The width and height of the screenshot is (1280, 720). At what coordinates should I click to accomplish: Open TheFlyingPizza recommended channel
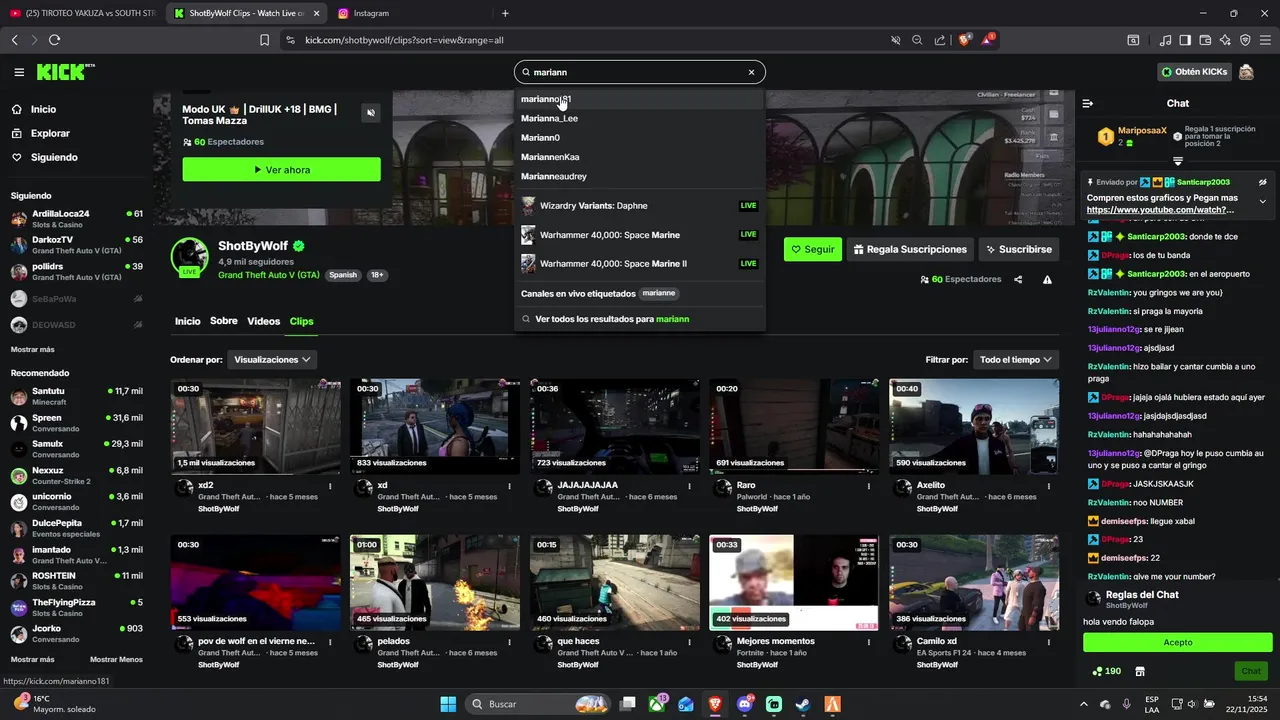click(76, 607)
